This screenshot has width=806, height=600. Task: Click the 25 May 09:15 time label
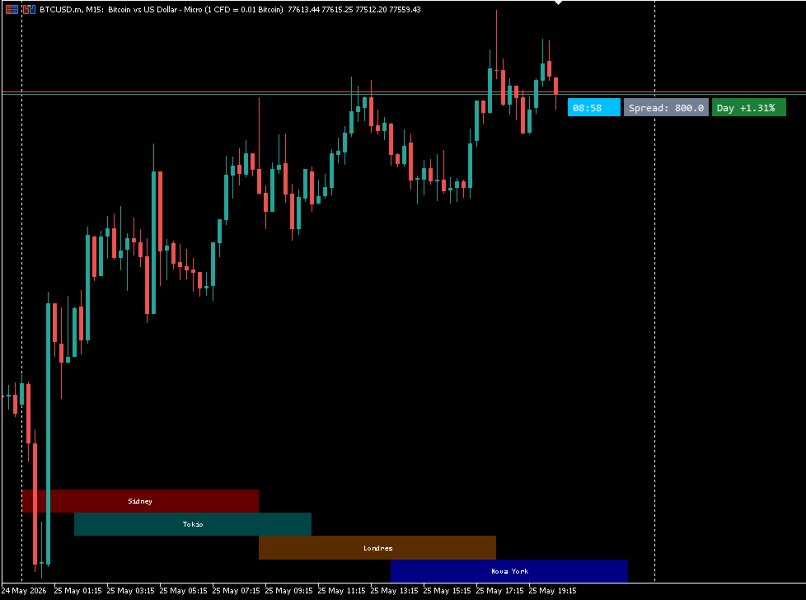pyautogui.click(x=289, y=591)
